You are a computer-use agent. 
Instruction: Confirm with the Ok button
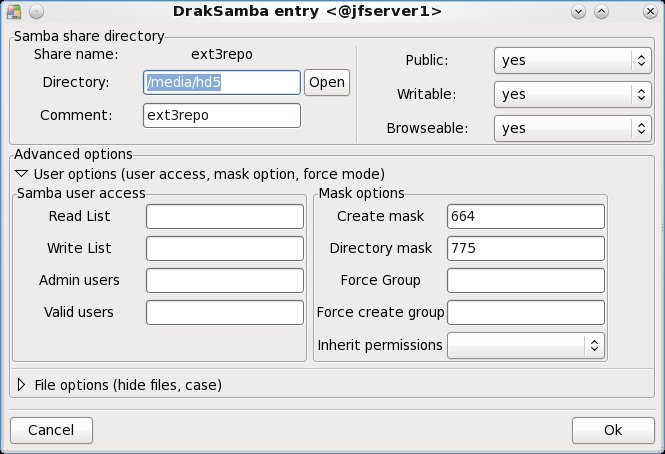[613, 430]
